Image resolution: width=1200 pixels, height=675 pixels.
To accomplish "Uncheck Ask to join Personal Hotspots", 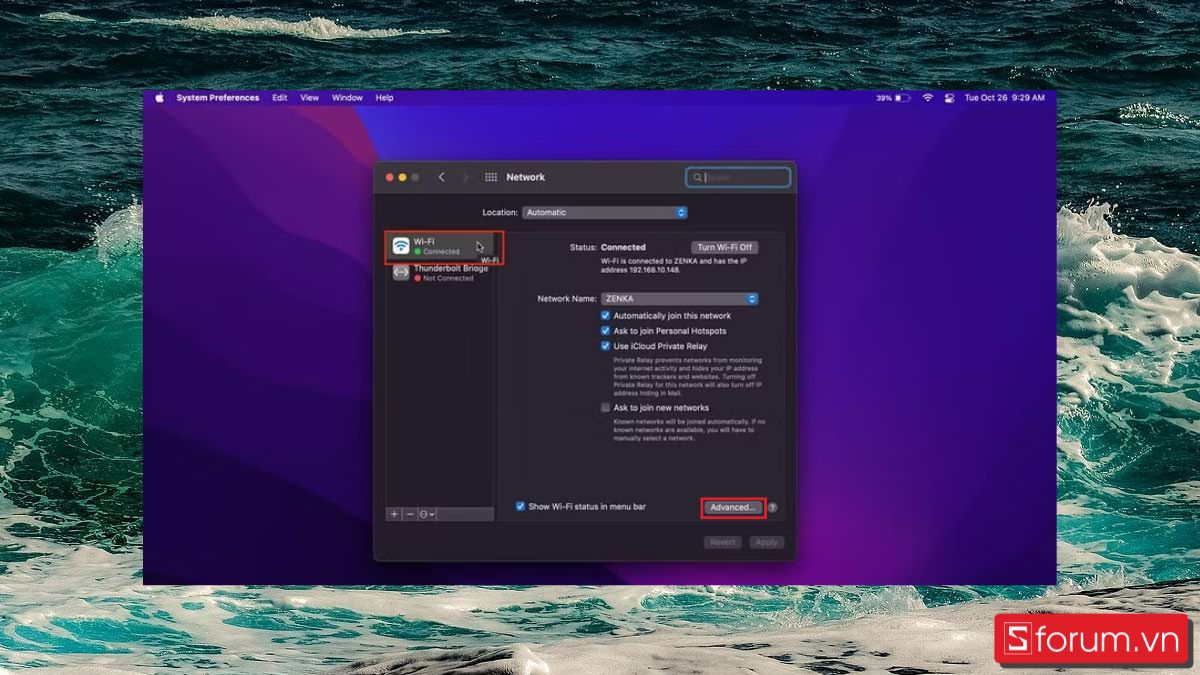I will tap(605, 330).
